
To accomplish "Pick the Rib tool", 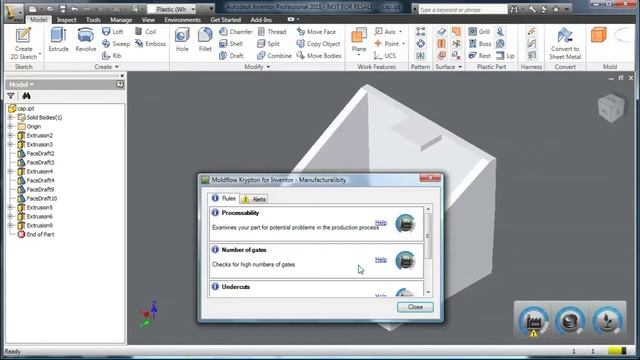I will 112,56.
